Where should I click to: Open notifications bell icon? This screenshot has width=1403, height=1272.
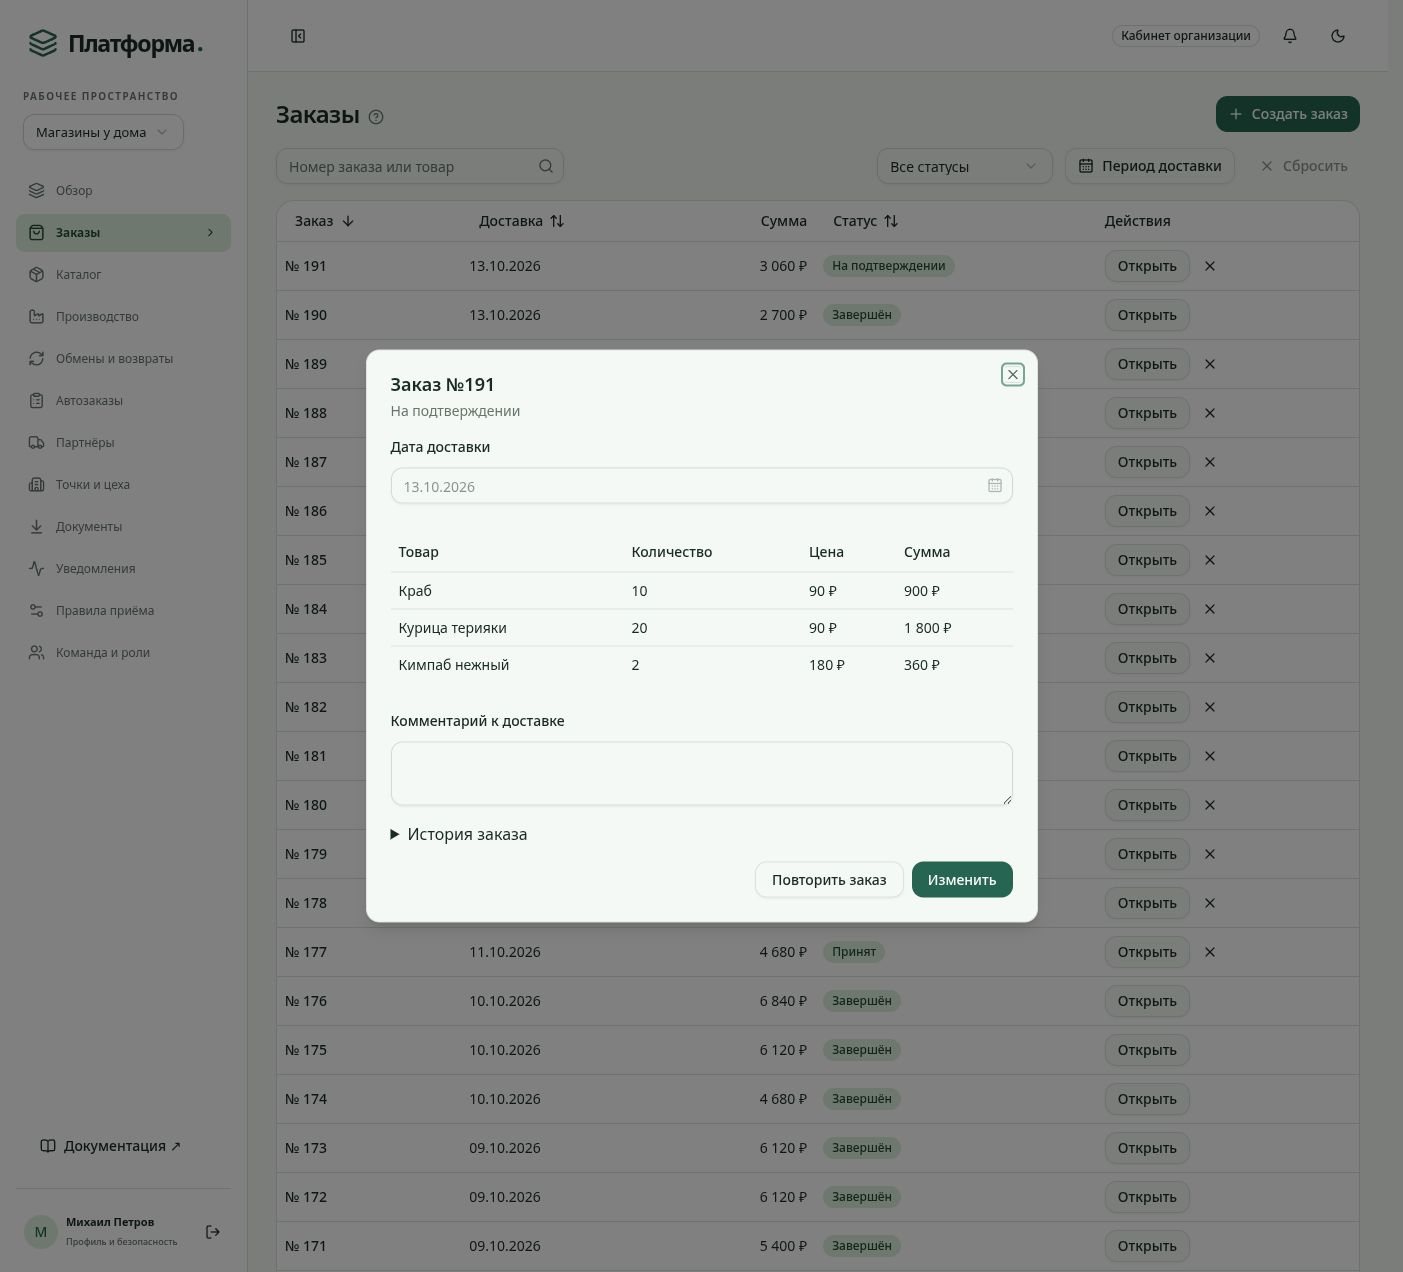pos(1290,36)
